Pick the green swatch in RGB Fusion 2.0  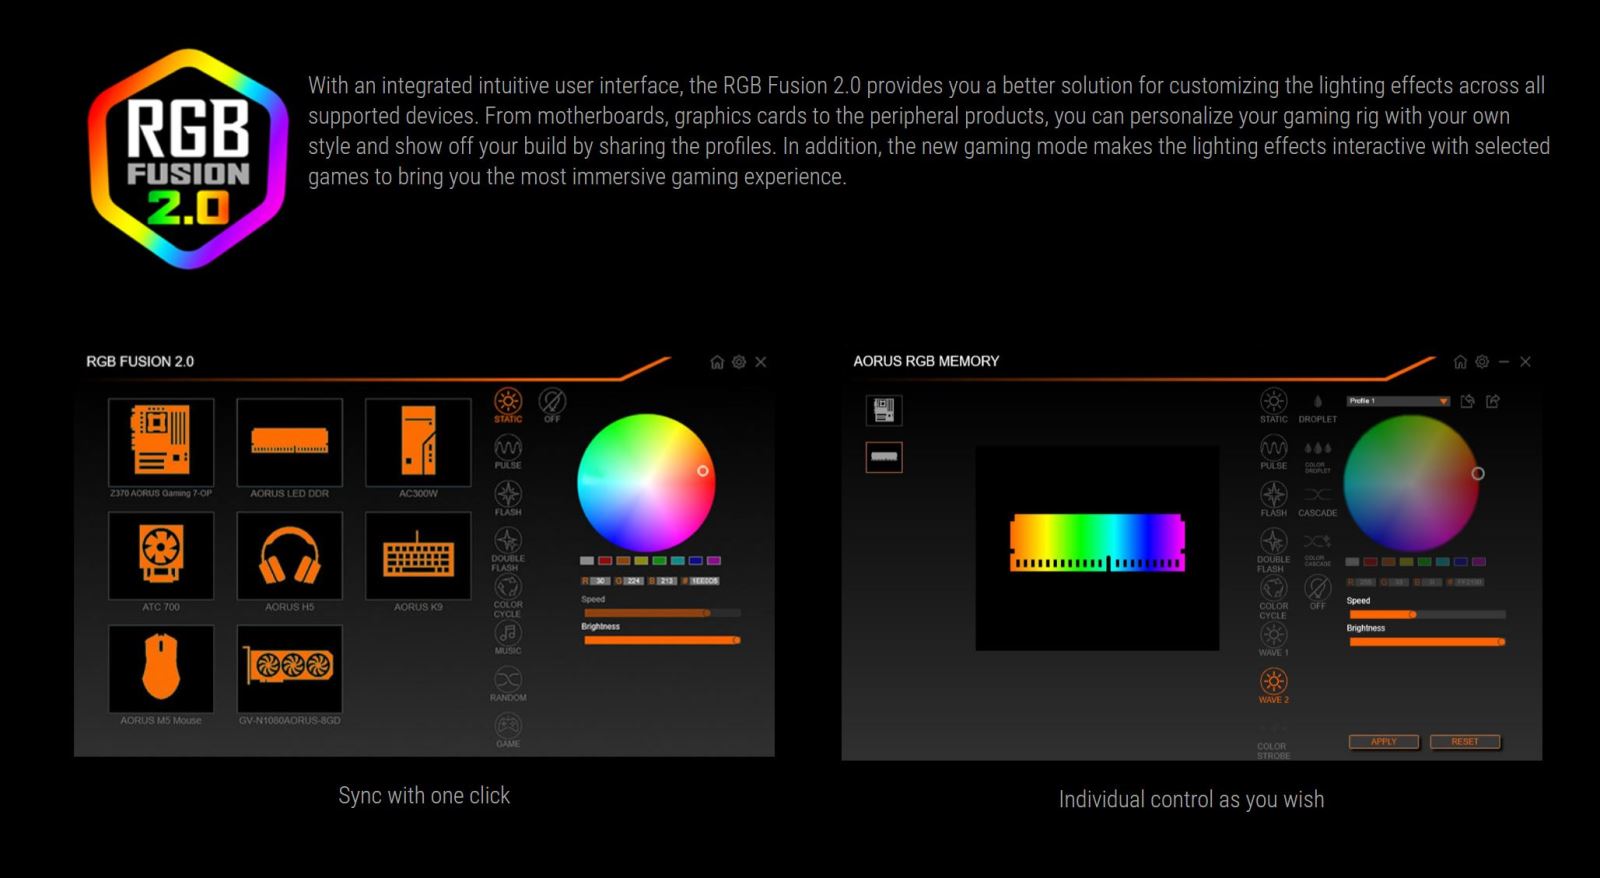(x=659, y=561)
